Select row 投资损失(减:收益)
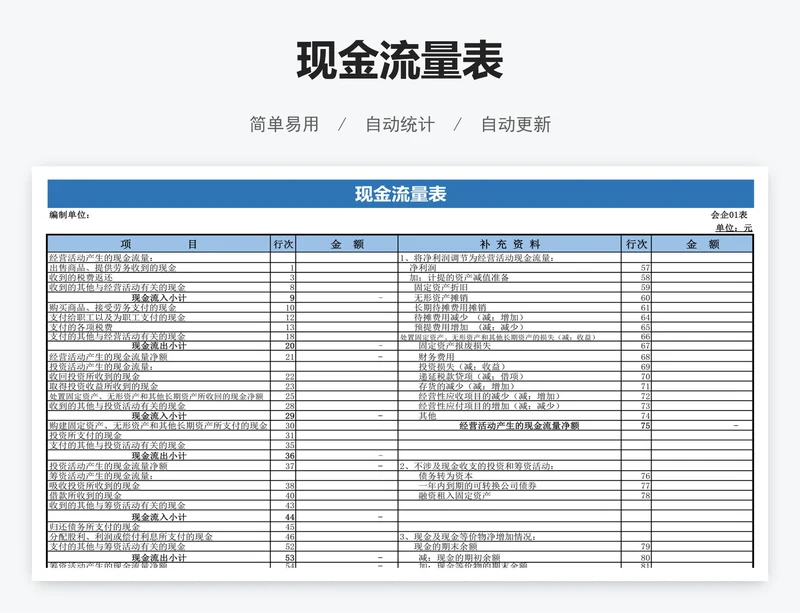 462,366
